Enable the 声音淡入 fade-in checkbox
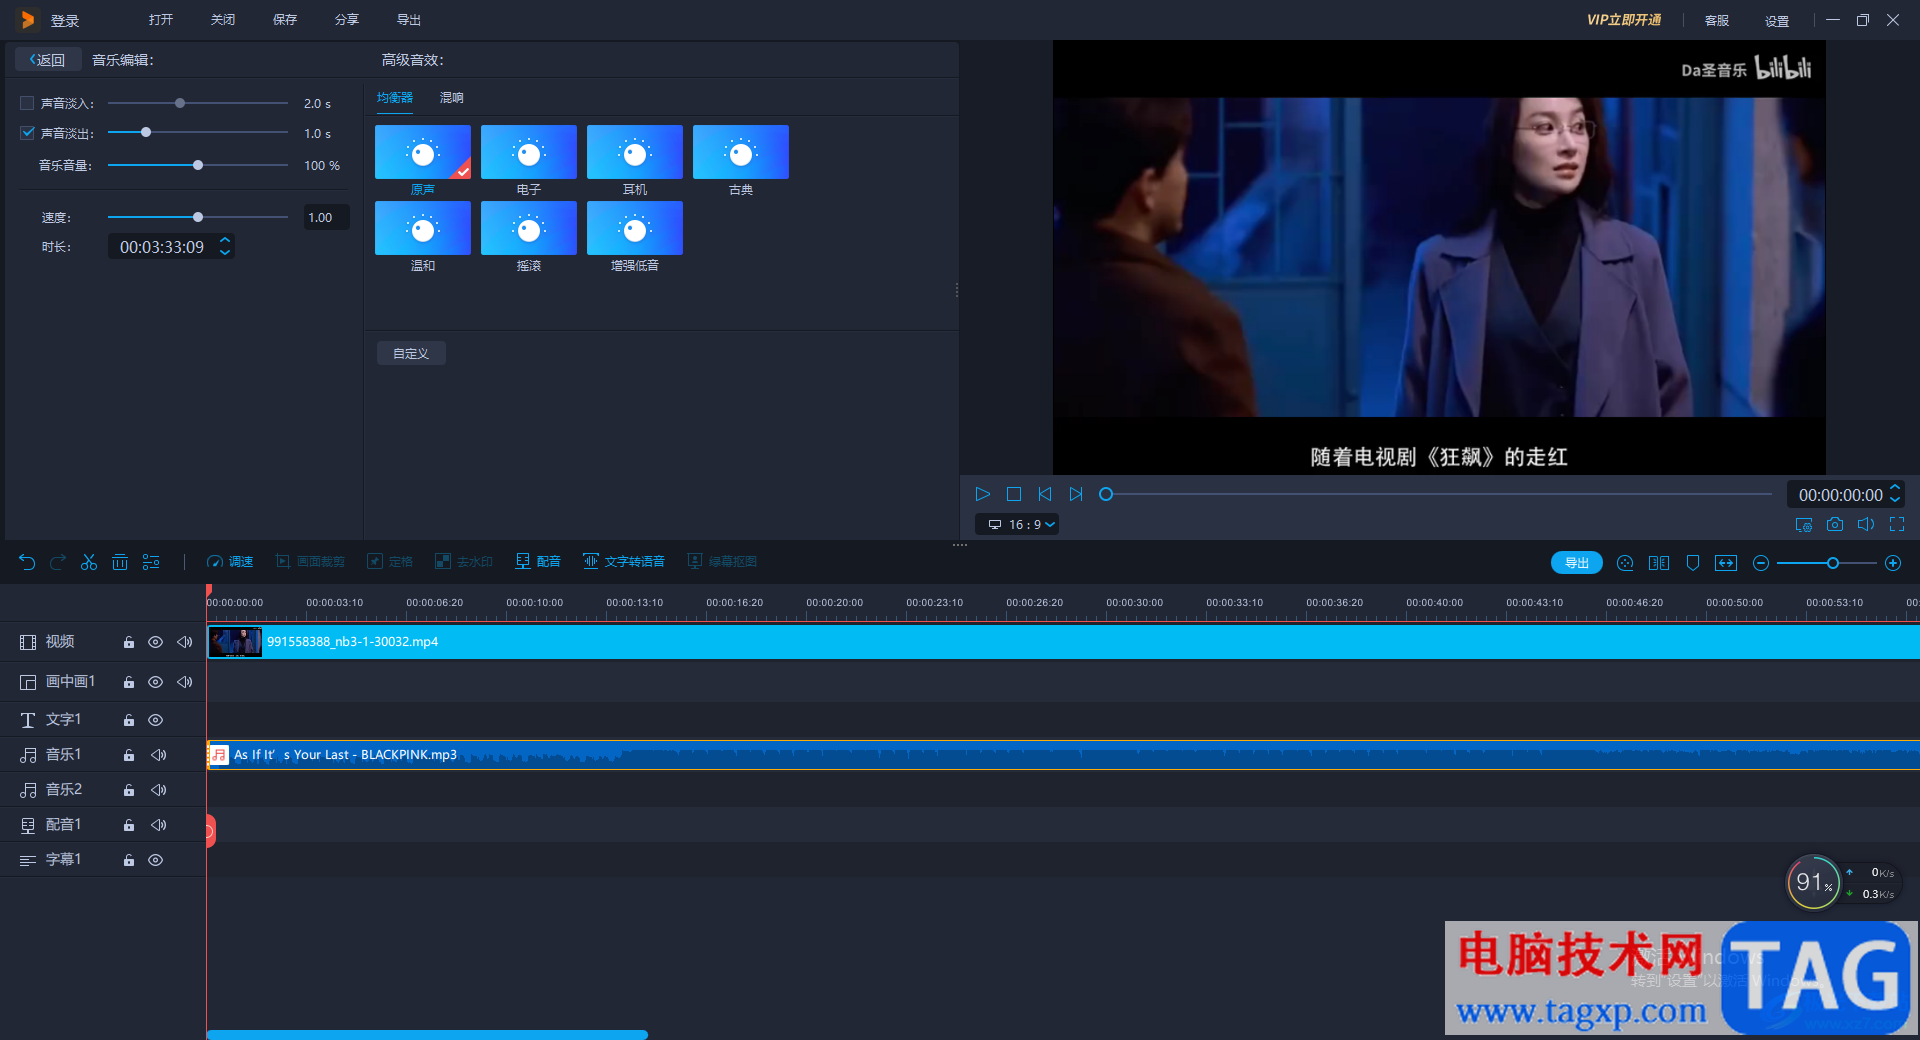Image resolution: width=1920 pixels, height=1040 pixels. click(x=27, y=103)
